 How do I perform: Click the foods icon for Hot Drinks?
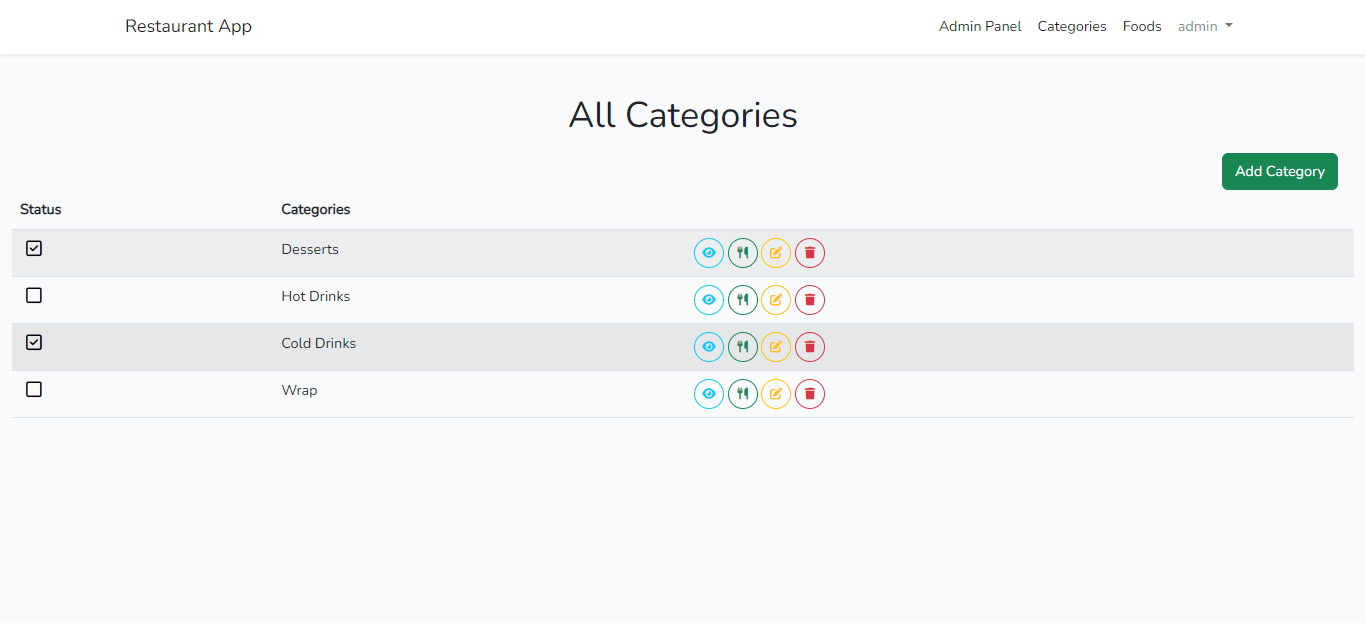(743, 299)
